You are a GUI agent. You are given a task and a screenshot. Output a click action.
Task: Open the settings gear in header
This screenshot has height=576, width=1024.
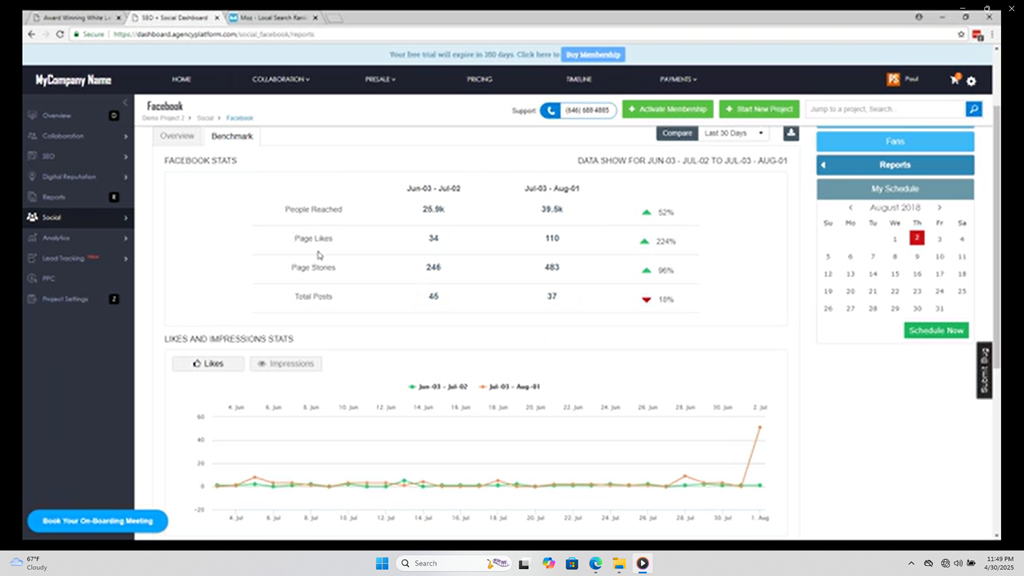click(971, 81)
